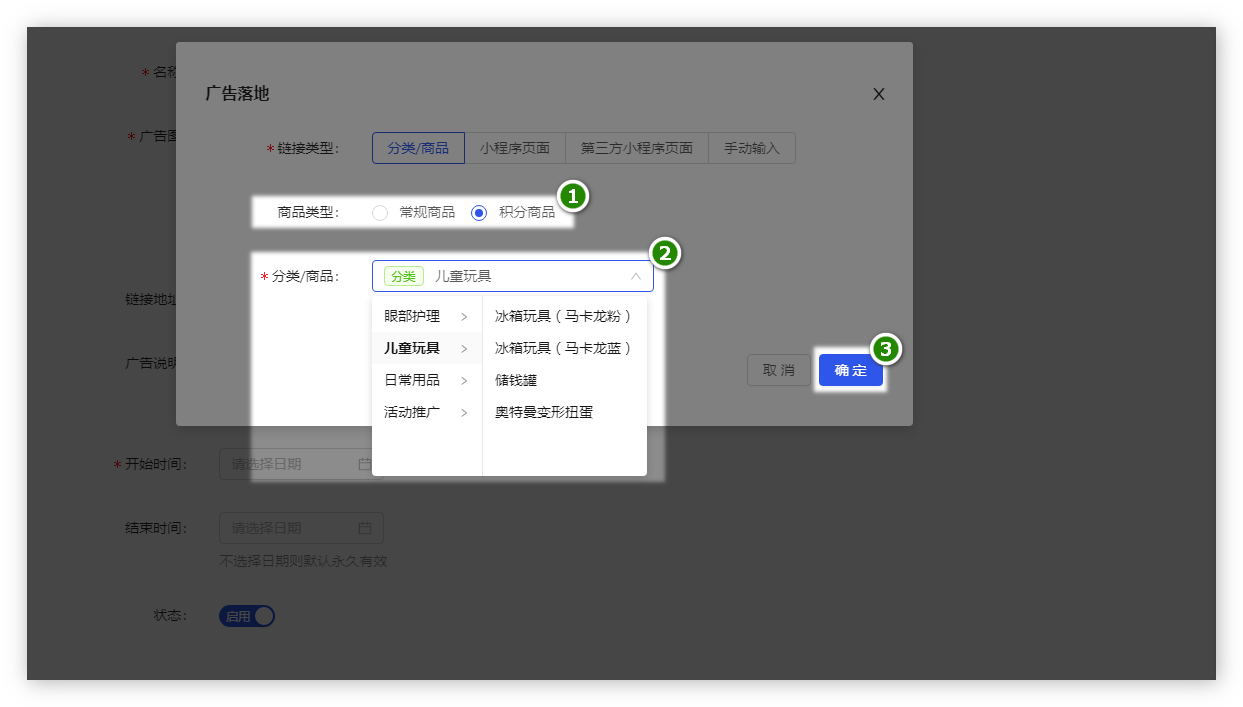Screen dimensions: 1243x707
Task: Switch to 小程序页面 link type
Action: pyautogui.click(x=514, y=148)
